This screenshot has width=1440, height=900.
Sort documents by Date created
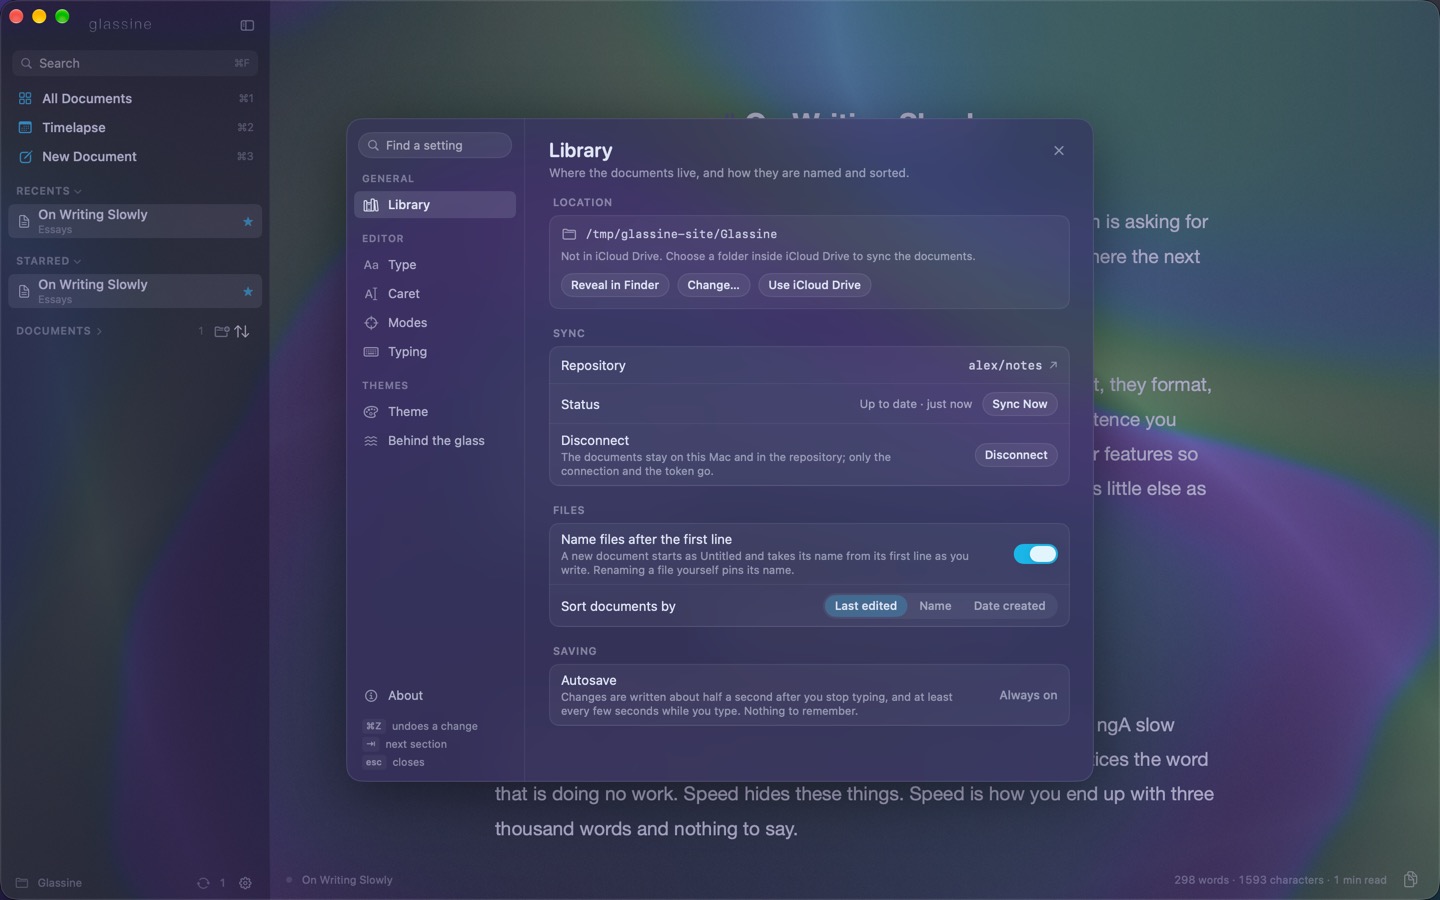[1009, 606]
